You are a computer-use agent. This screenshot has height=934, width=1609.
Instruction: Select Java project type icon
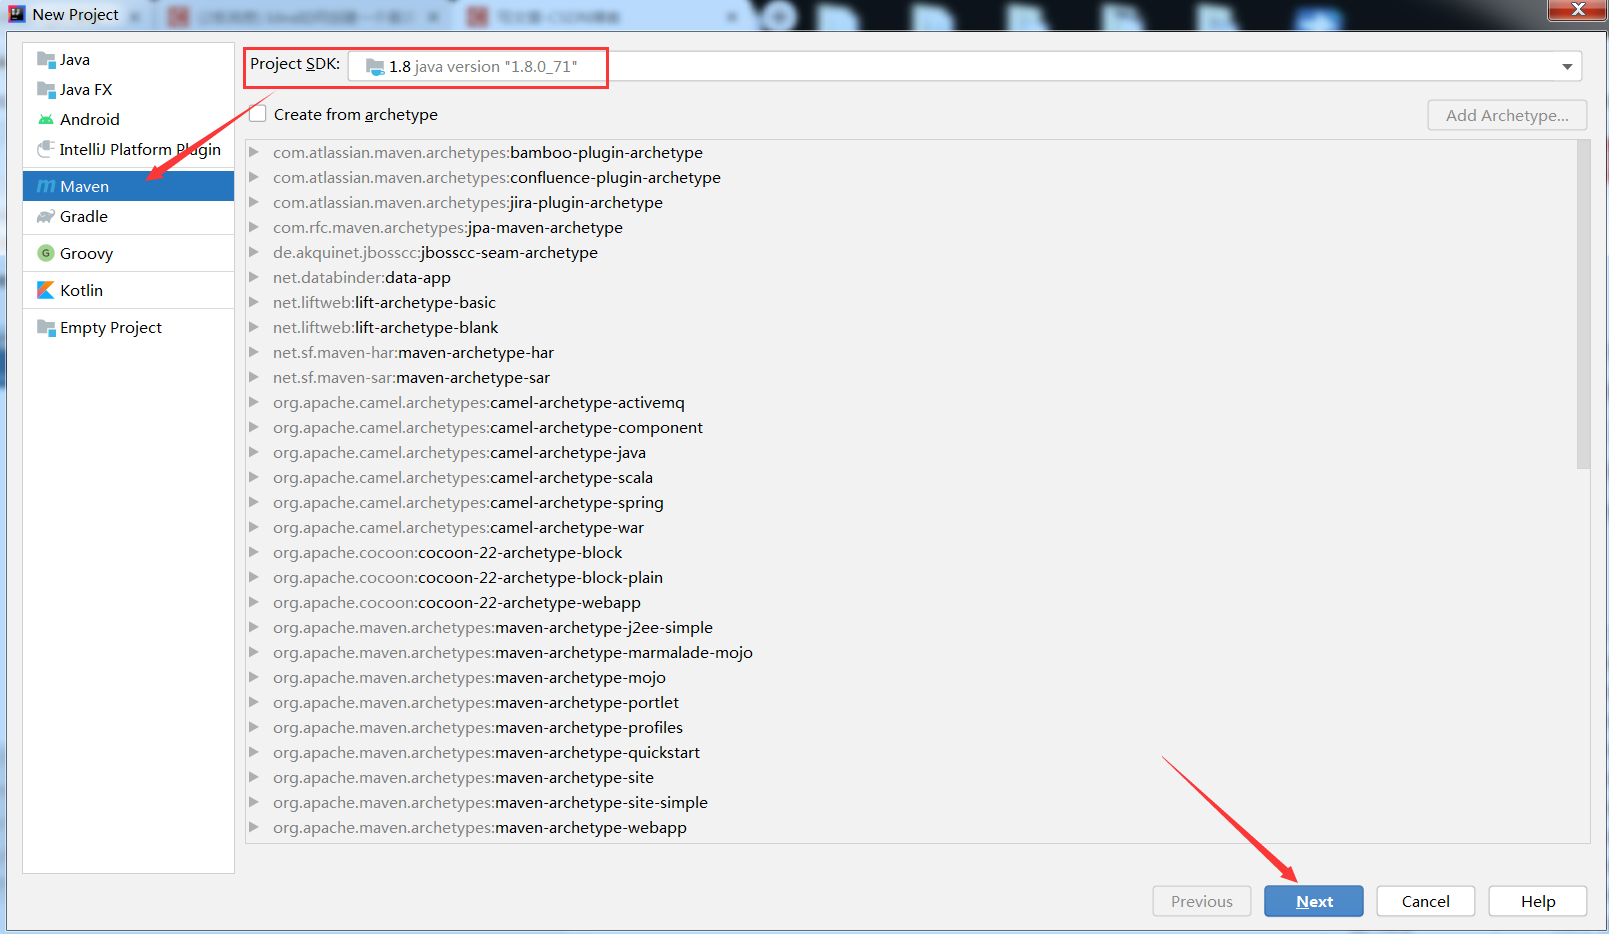(x=46, y=60)
